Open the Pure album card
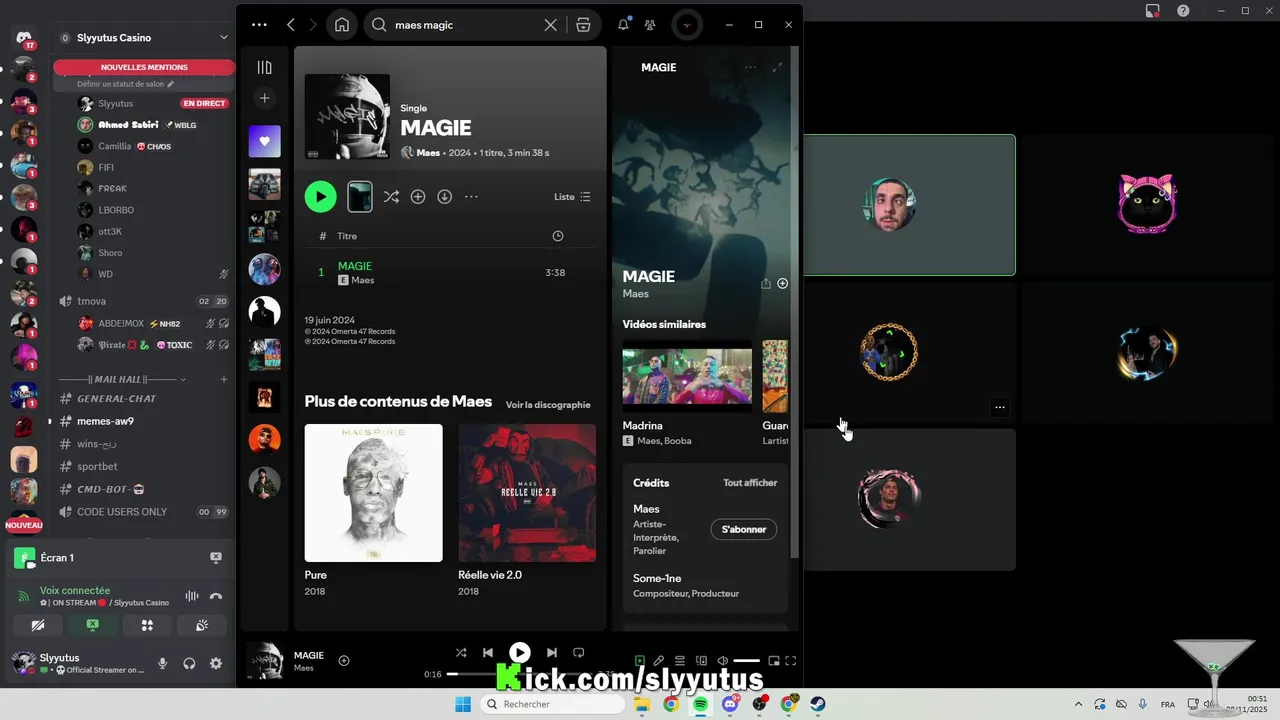The height and width of the screenshot is (720, 1280). pos(373,510)
